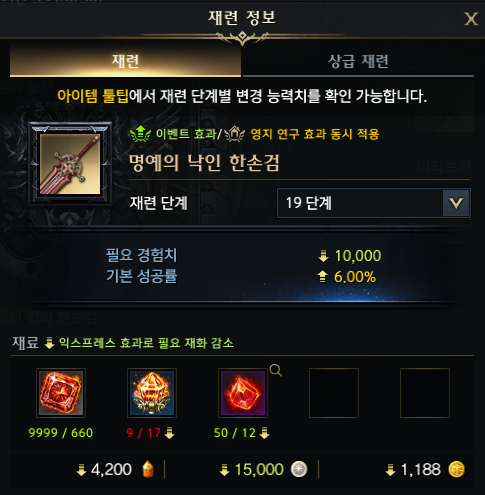Select the 재련 tab

coord(125,61)
